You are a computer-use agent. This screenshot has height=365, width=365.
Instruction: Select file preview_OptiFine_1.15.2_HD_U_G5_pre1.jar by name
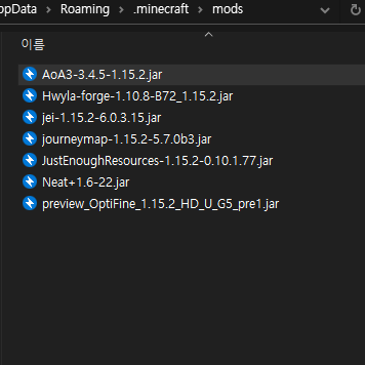[x=160, y=204]
